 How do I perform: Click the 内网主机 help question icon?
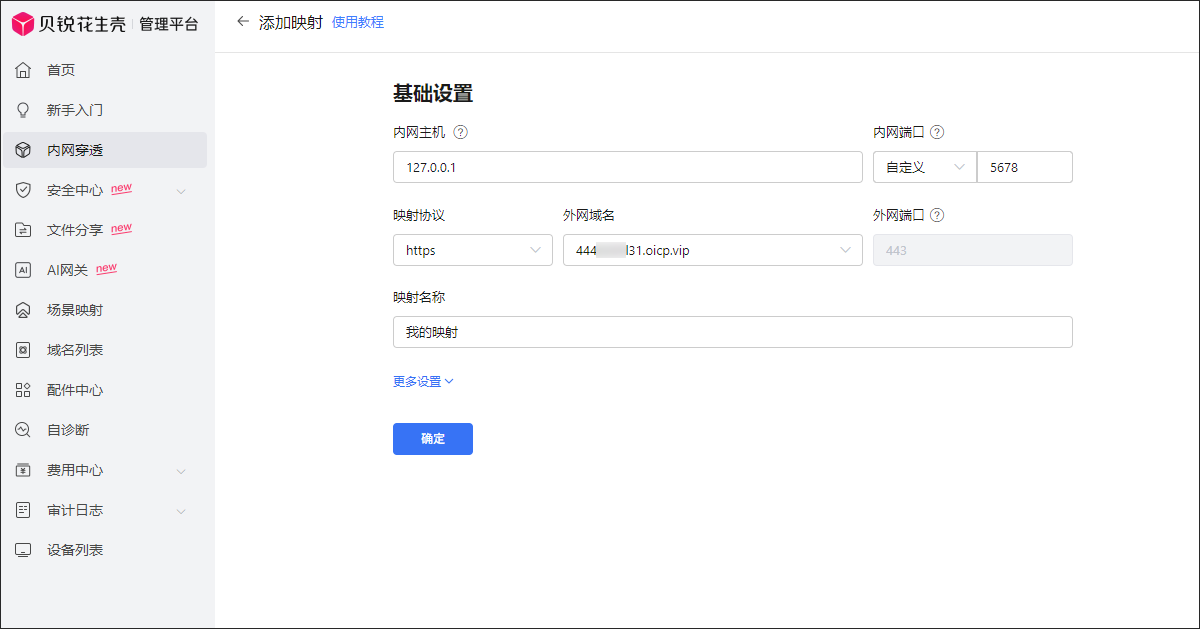(461, 132)
